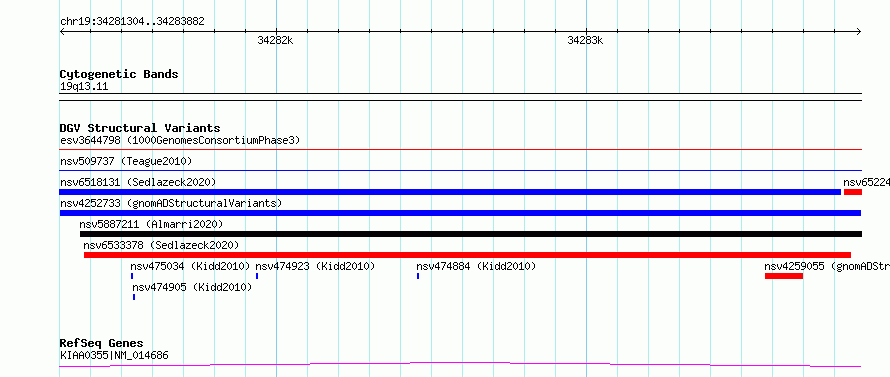Click the small blue nsv475034 marker
This screenshot has width=890, height=377.
coord(132,276)
